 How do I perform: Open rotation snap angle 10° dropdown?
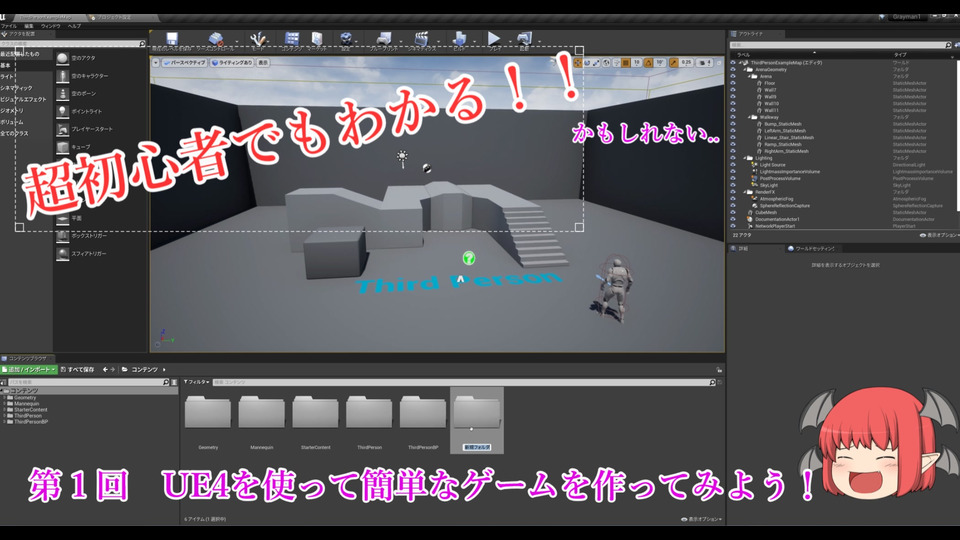click(x=660, y=62)
